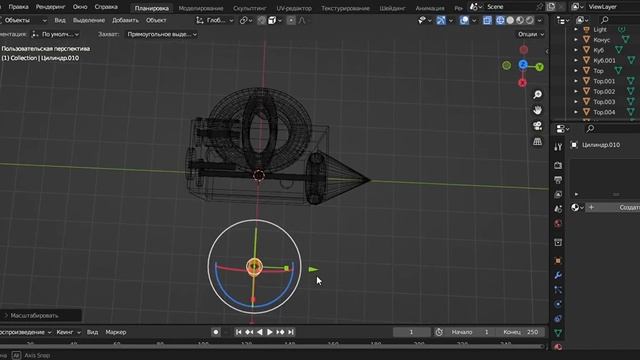Open the Объекты mode dropdown
This screenshot has width=640, height=360.
coord(24,20)
